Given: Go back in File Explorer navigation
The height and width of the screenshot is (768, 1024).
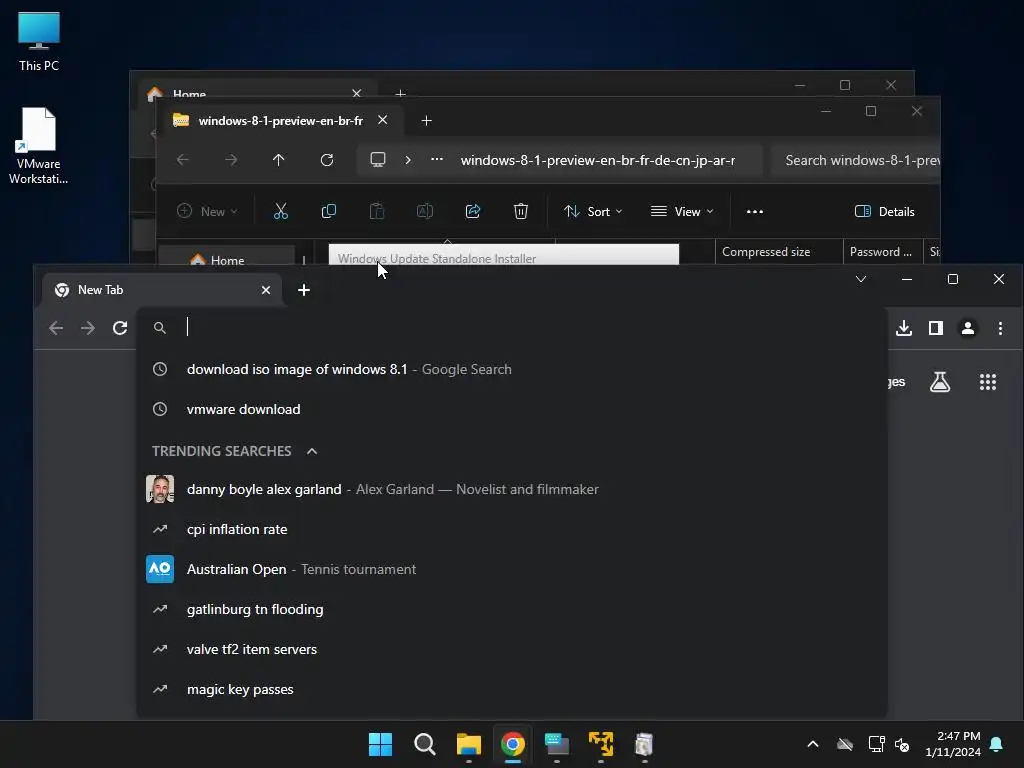Looking at the screenshot, I should (x=183, y=160).
